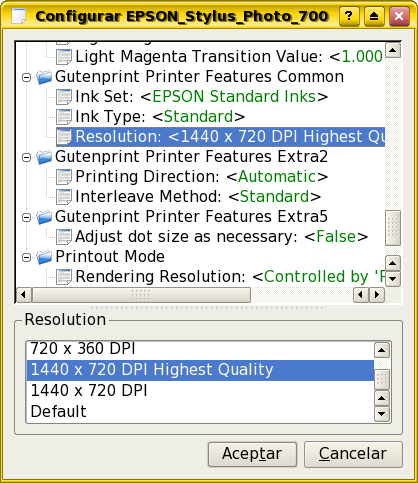Select Gutenprint Printer Features Extra5 label
This screenshot has height=483, width=418.
(191, 217)
